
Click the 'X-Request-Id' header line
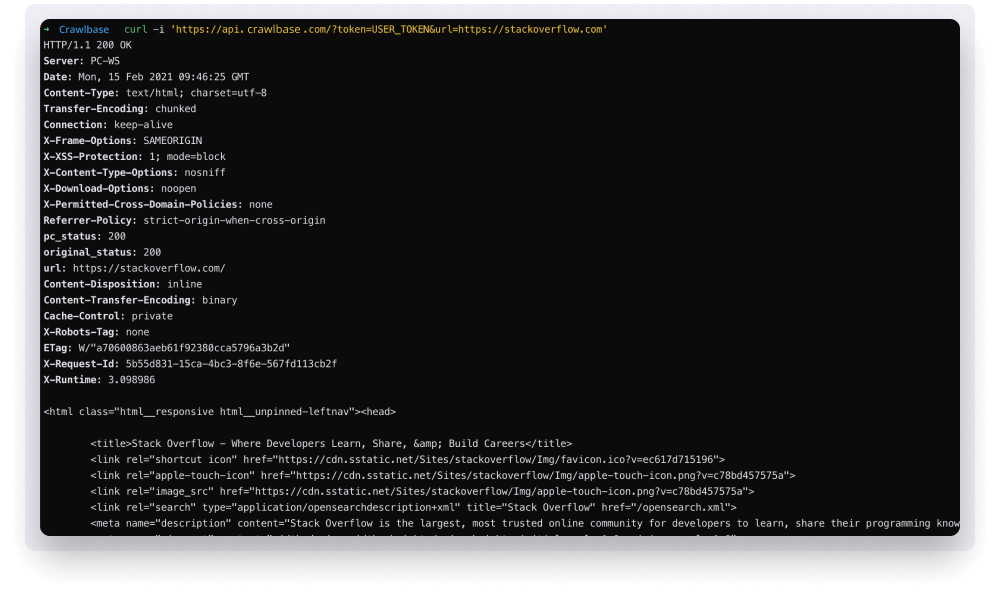pos(190,364)
